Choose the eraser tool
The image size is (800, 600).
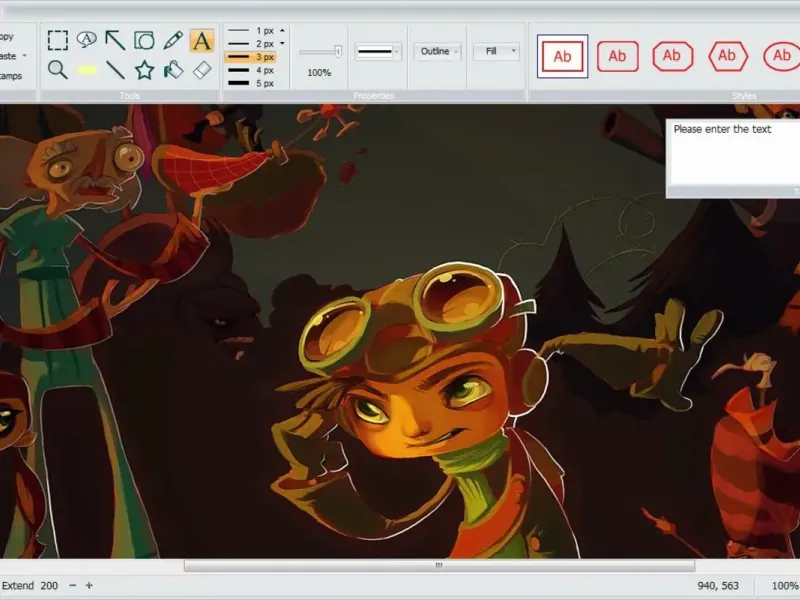[202, 70]
